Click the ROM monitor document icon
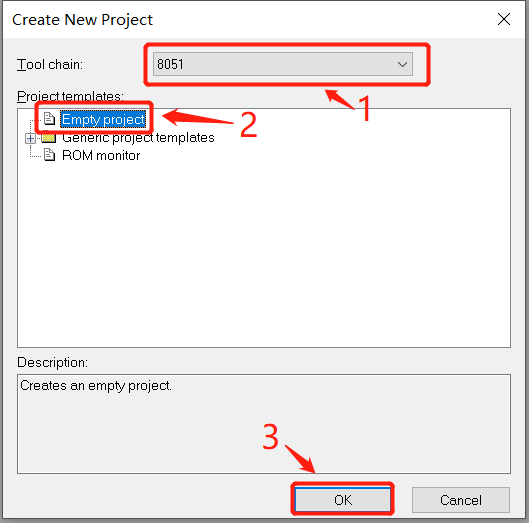The width and height of the screenshot is (529, 523). tap(50, 155)
